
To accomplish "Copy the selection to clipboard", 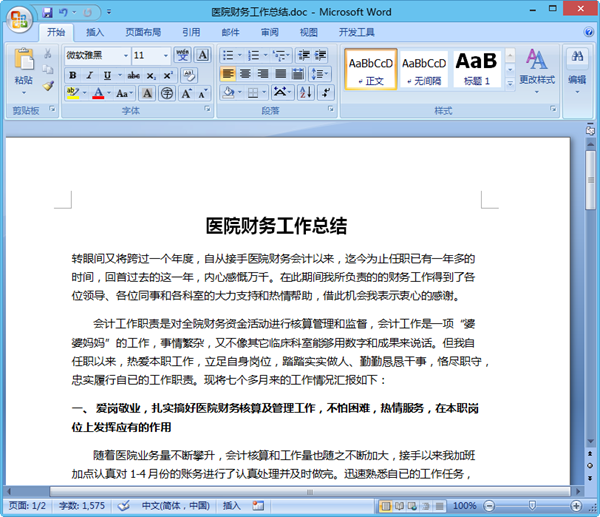I will pyautogui.click(x=48, y=69).
